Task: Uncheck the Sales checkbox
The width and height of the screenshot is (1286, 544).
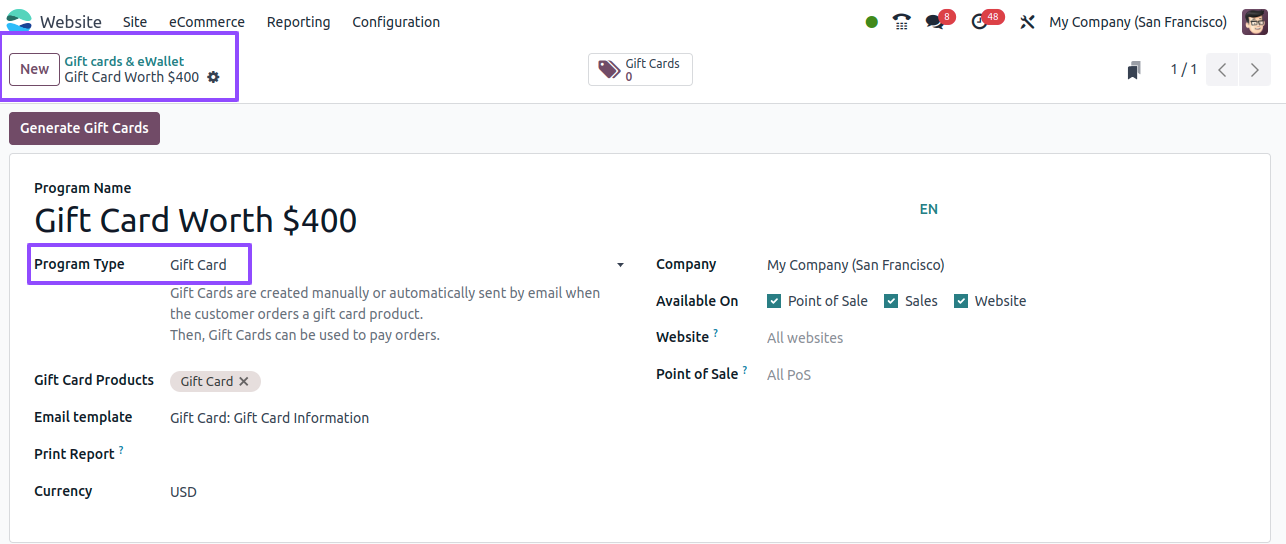Action: 891,301
